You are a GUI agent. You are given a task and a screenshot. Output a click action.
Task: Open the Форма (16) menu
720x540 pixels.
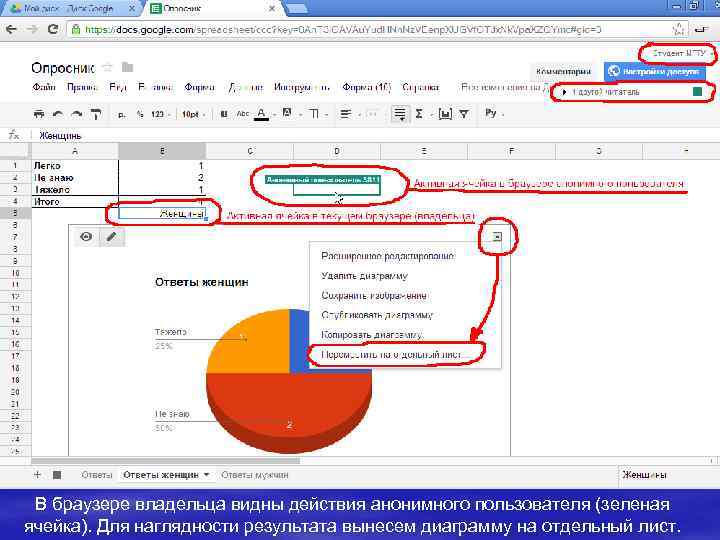coord(366,87)
